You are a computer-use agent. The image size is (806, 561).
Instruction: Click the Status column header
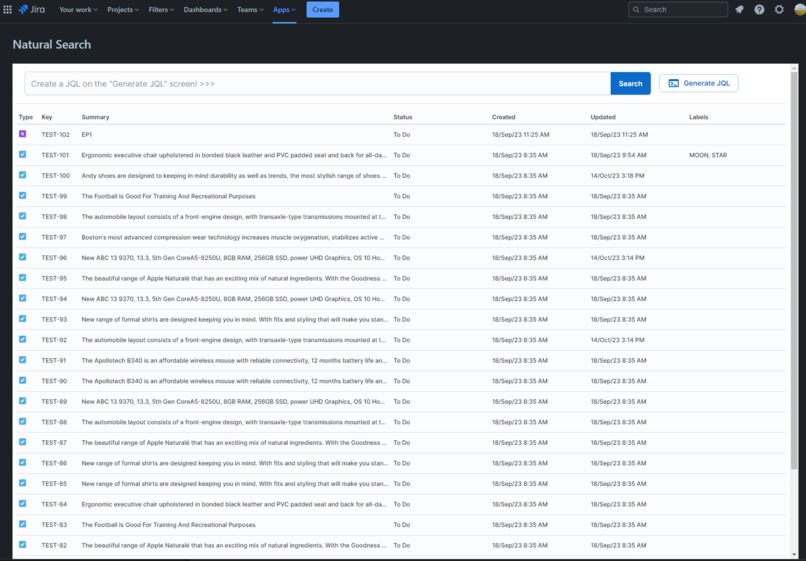[402, 117]
